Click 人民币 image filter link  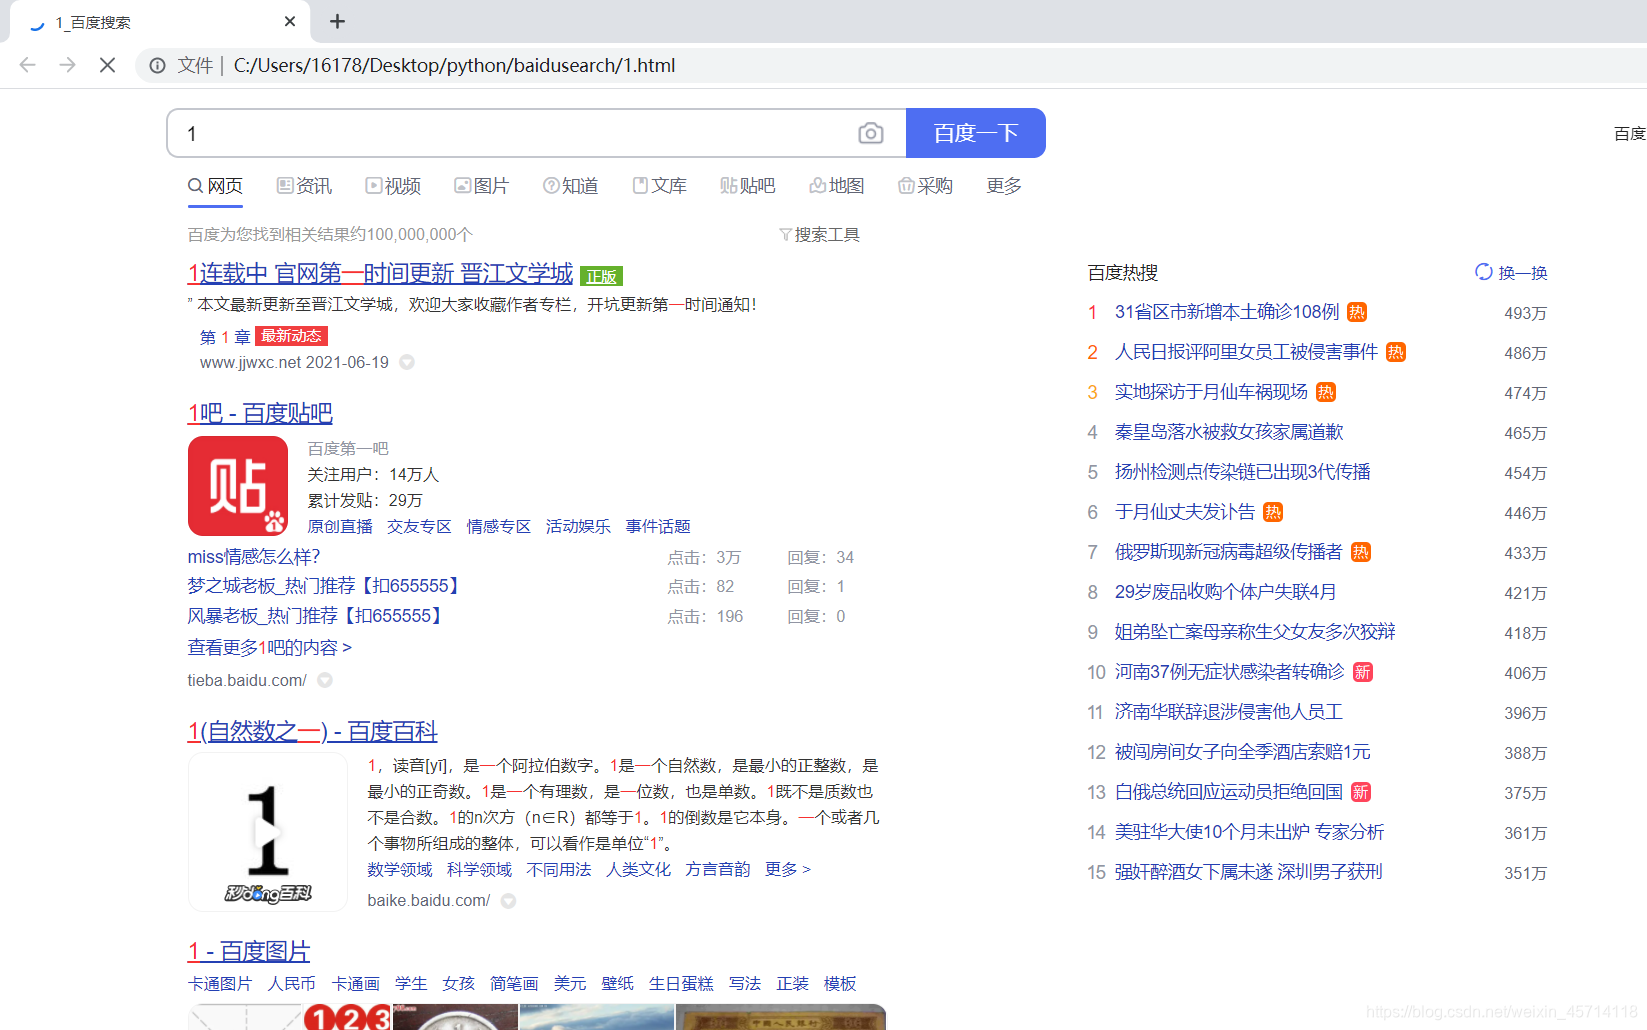291,983
